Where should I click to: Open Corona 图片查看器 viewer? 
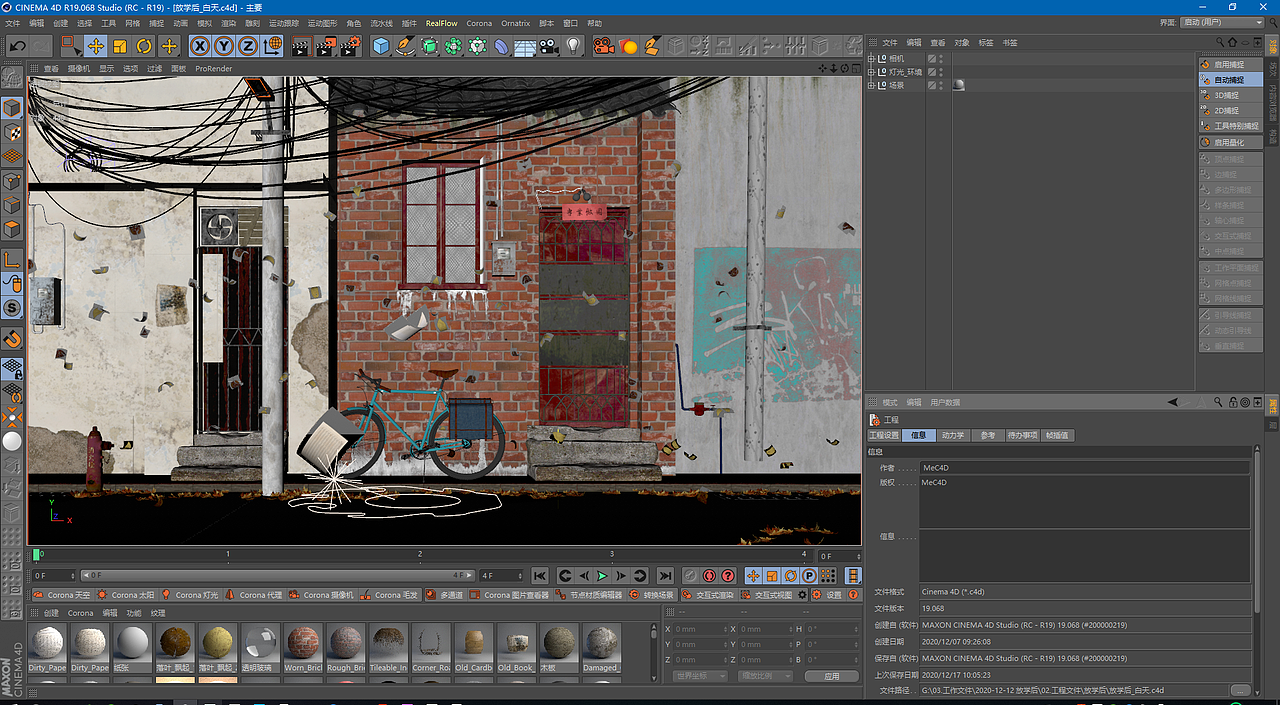pyautogui.click(x=509, y=595)
